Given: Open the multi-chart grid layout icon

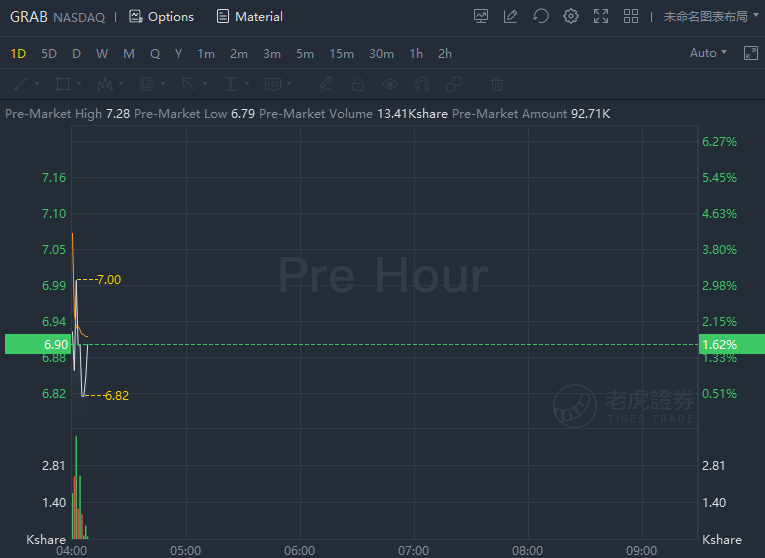Looking at the screenshot, I should click(x=631, y=16).
